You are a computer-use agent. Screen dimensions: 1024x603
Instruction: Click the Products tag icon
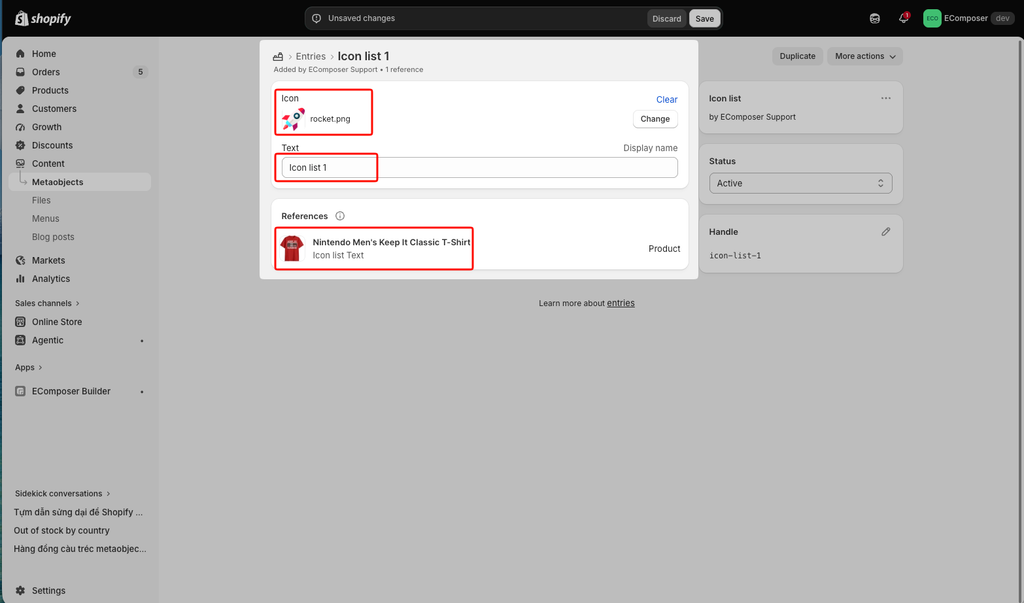tap(20, 90)
